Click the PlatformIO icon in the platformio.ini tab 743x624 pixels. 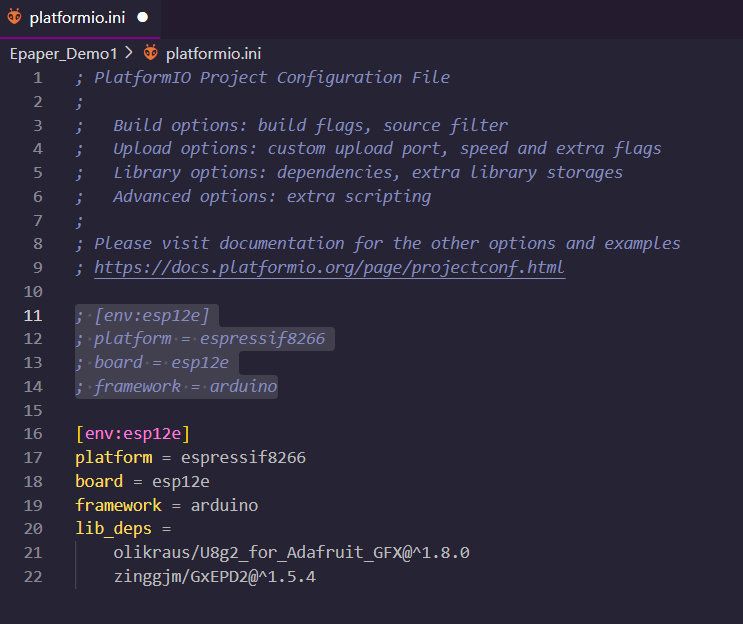click(14, 17)
